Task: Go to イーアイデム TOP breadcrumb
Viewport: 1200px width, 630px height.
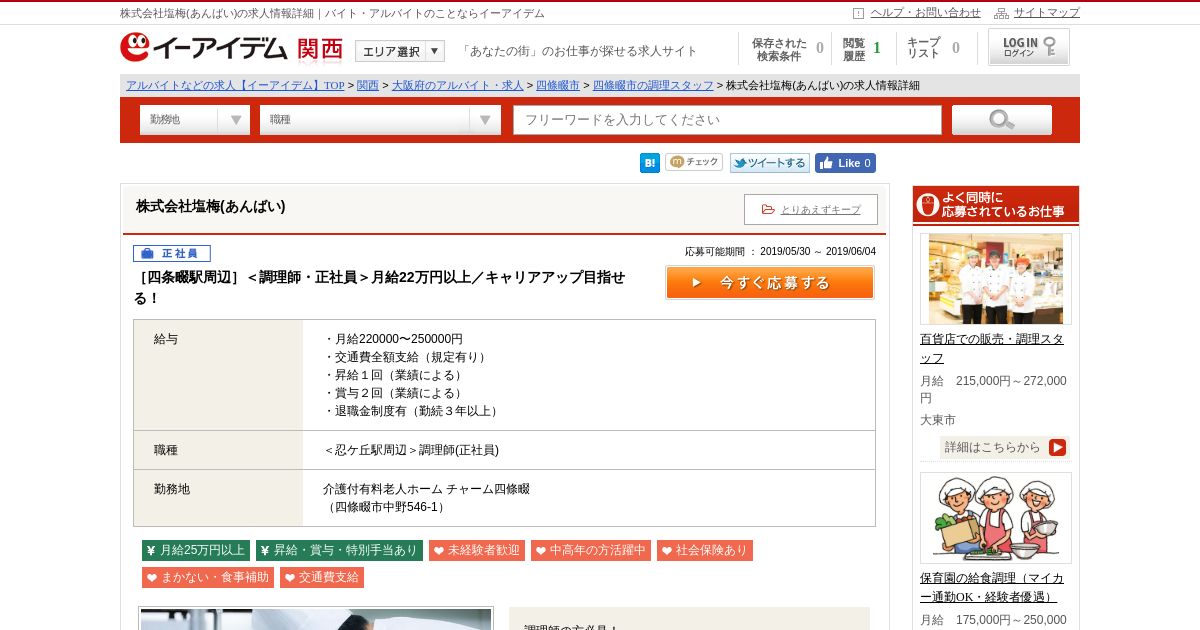Action: tap(235, 86)
